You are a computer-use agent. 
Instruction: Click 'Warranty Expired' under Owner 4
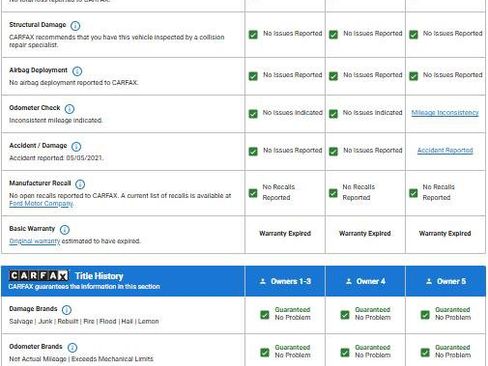tap(365, 233)
